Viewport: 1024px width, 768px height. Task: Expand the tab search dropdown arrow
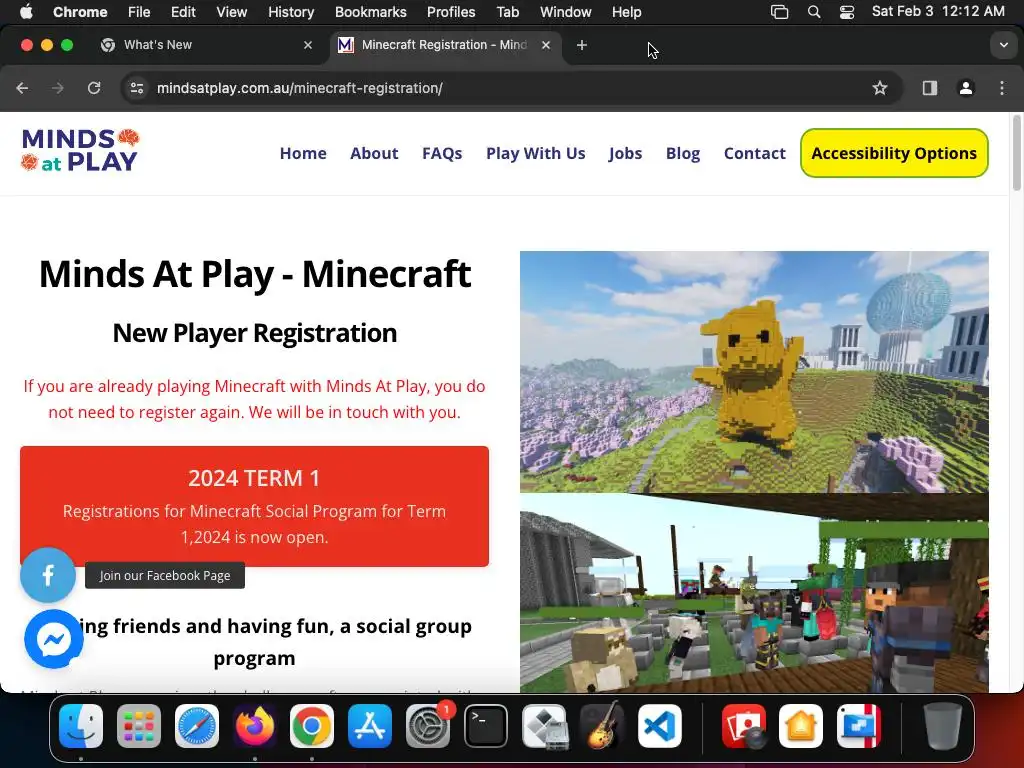1004,45
